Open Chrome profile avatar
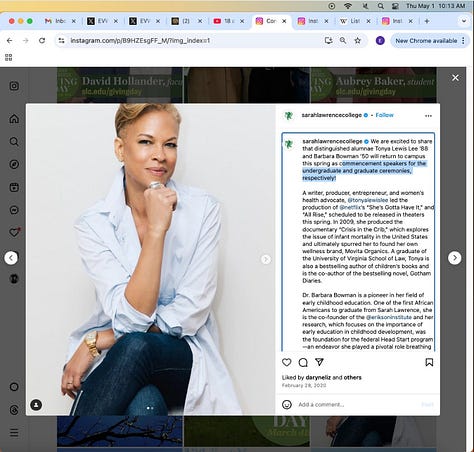 380,41
